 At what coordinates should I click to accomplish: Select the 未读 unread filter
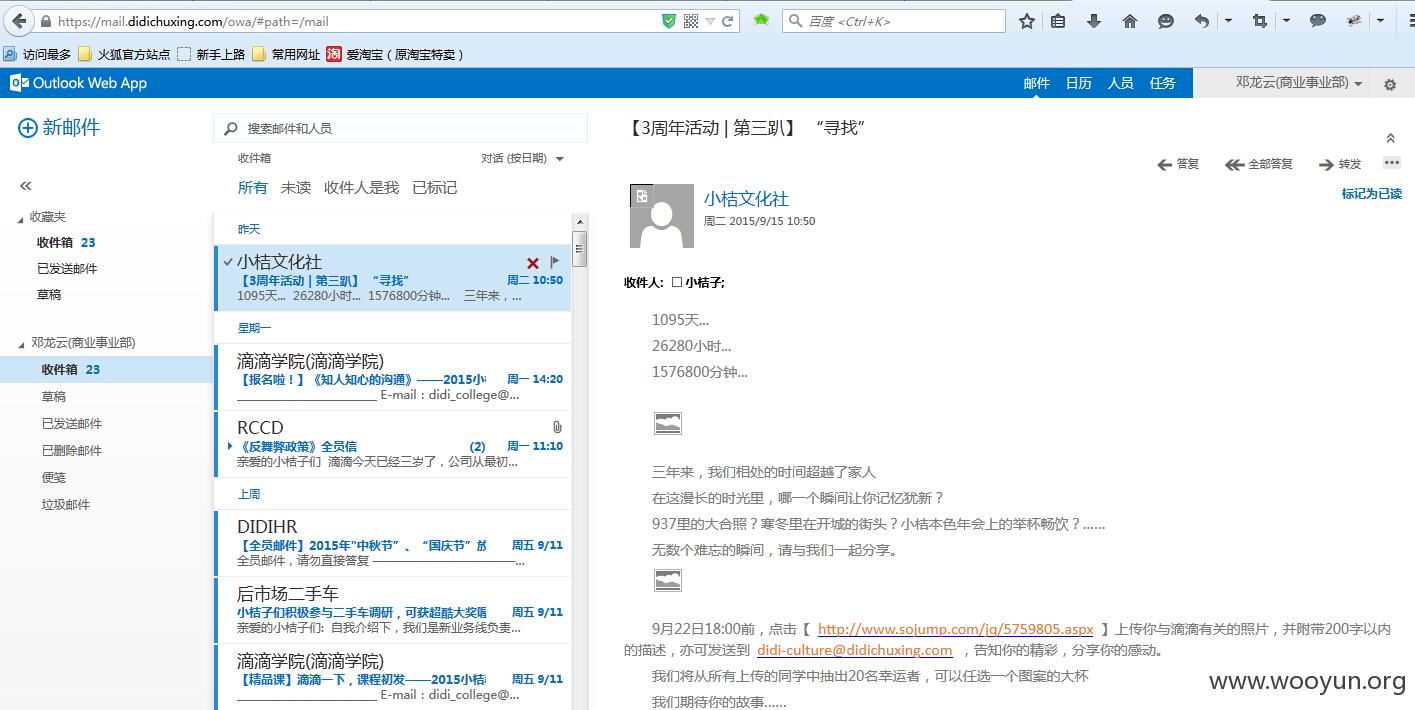(296, 187)
